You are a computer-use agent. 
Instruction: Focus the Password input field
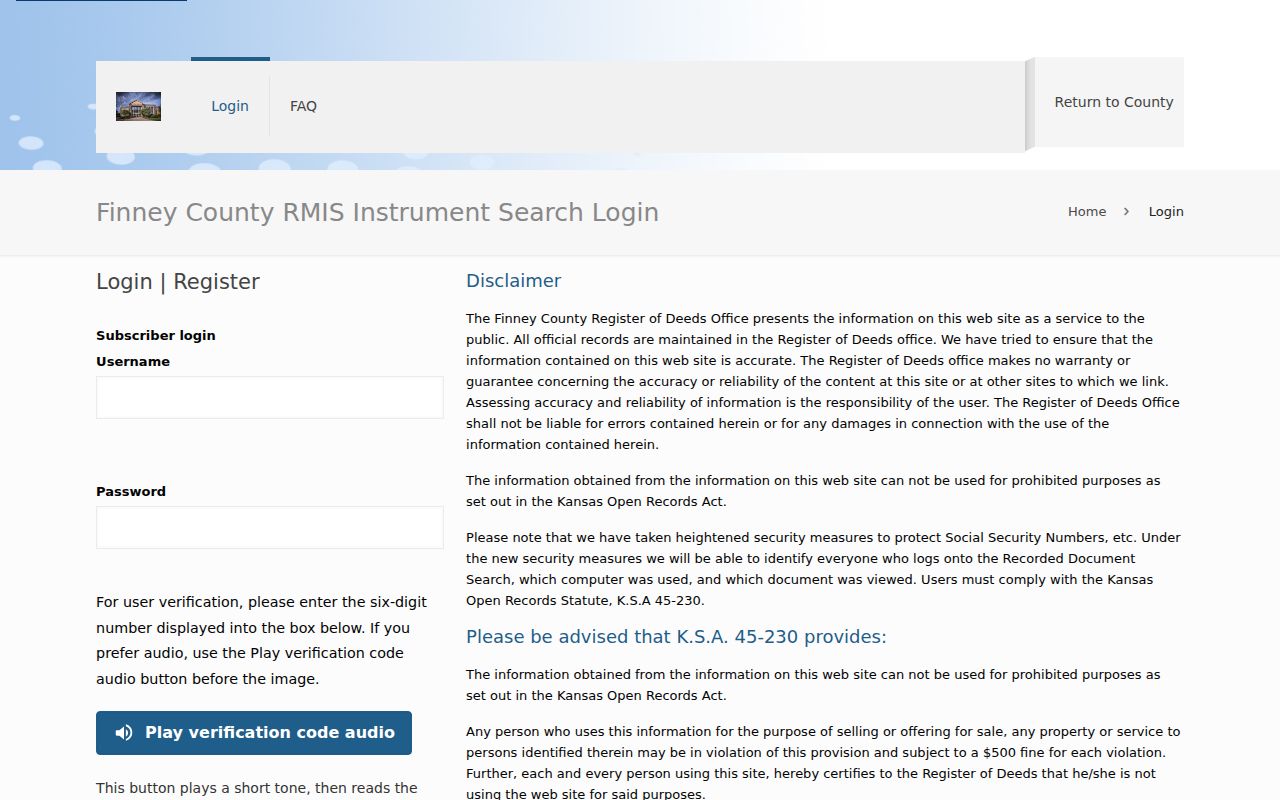(270, 527)
